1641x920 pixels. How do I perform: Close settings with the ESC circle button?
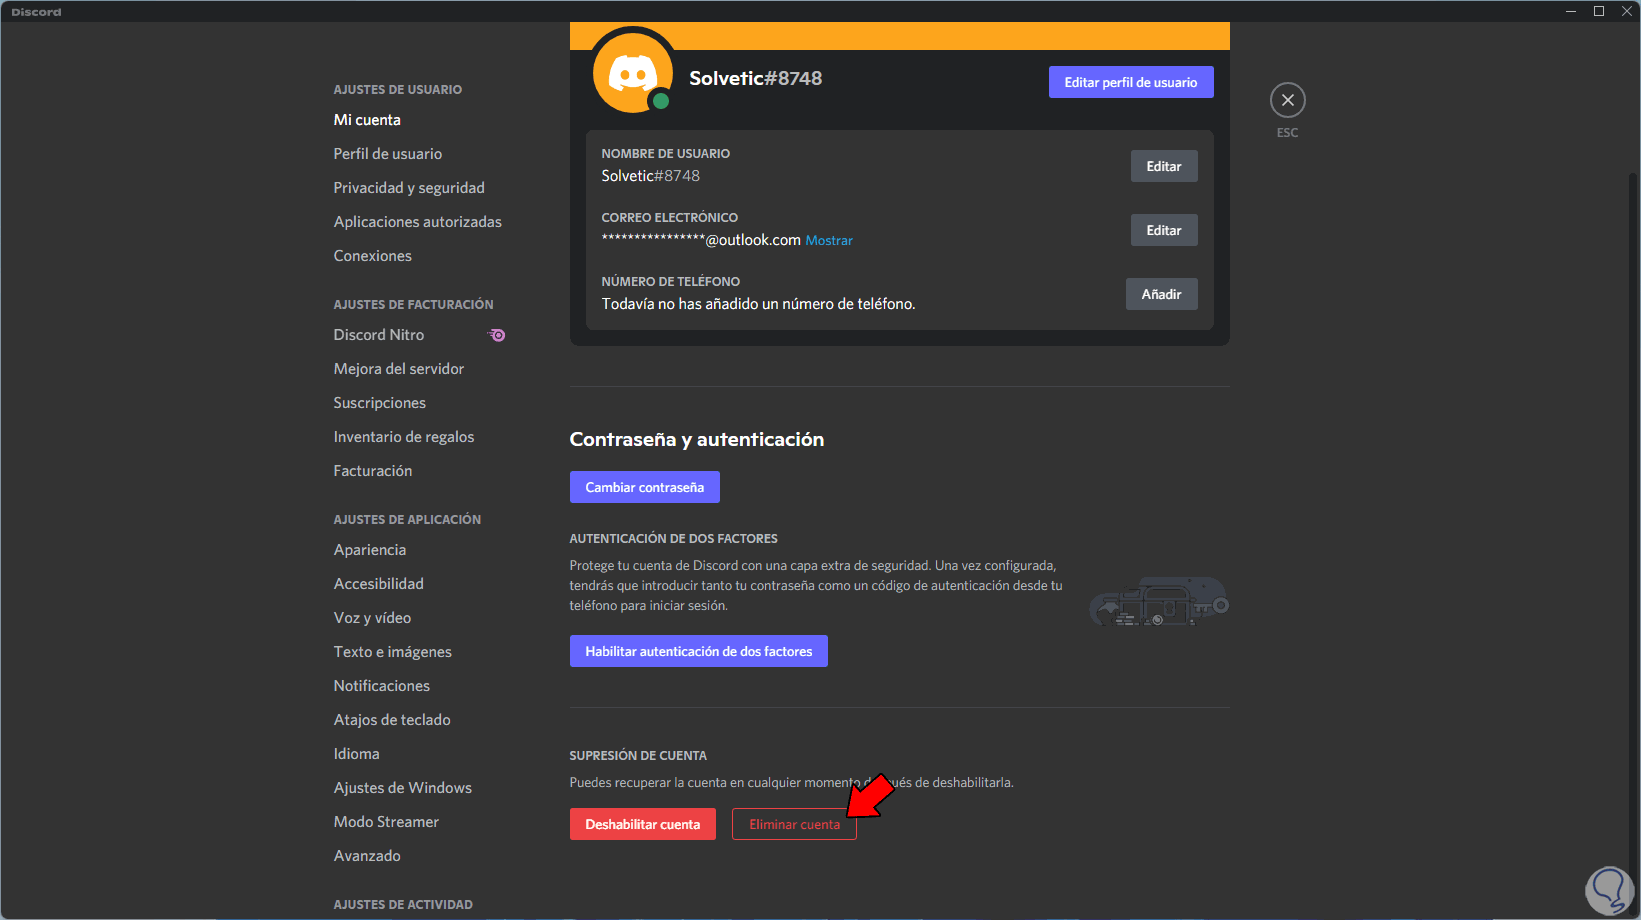1287,100
